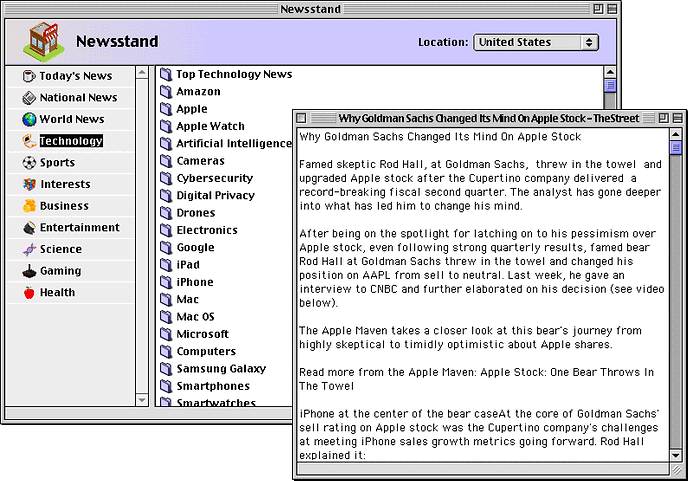Click the Sports soccer ball icon
Viewport: 690px width, 481px height.
tap(29, 163)
